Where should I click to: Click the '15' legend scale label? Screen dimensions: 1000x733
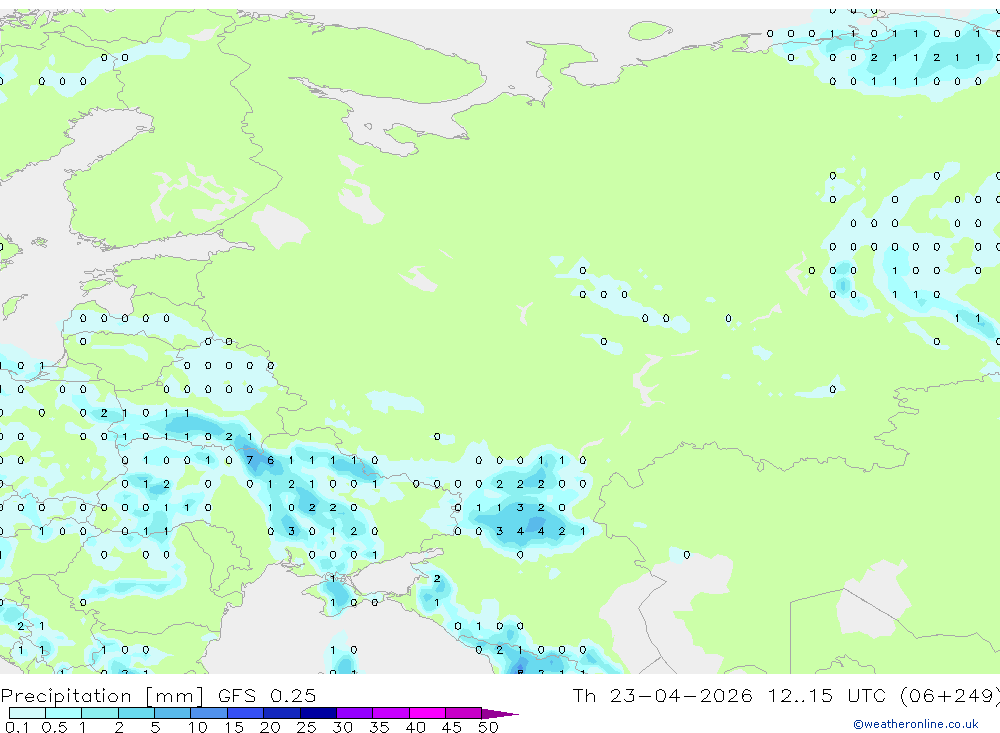pos(234,727)
